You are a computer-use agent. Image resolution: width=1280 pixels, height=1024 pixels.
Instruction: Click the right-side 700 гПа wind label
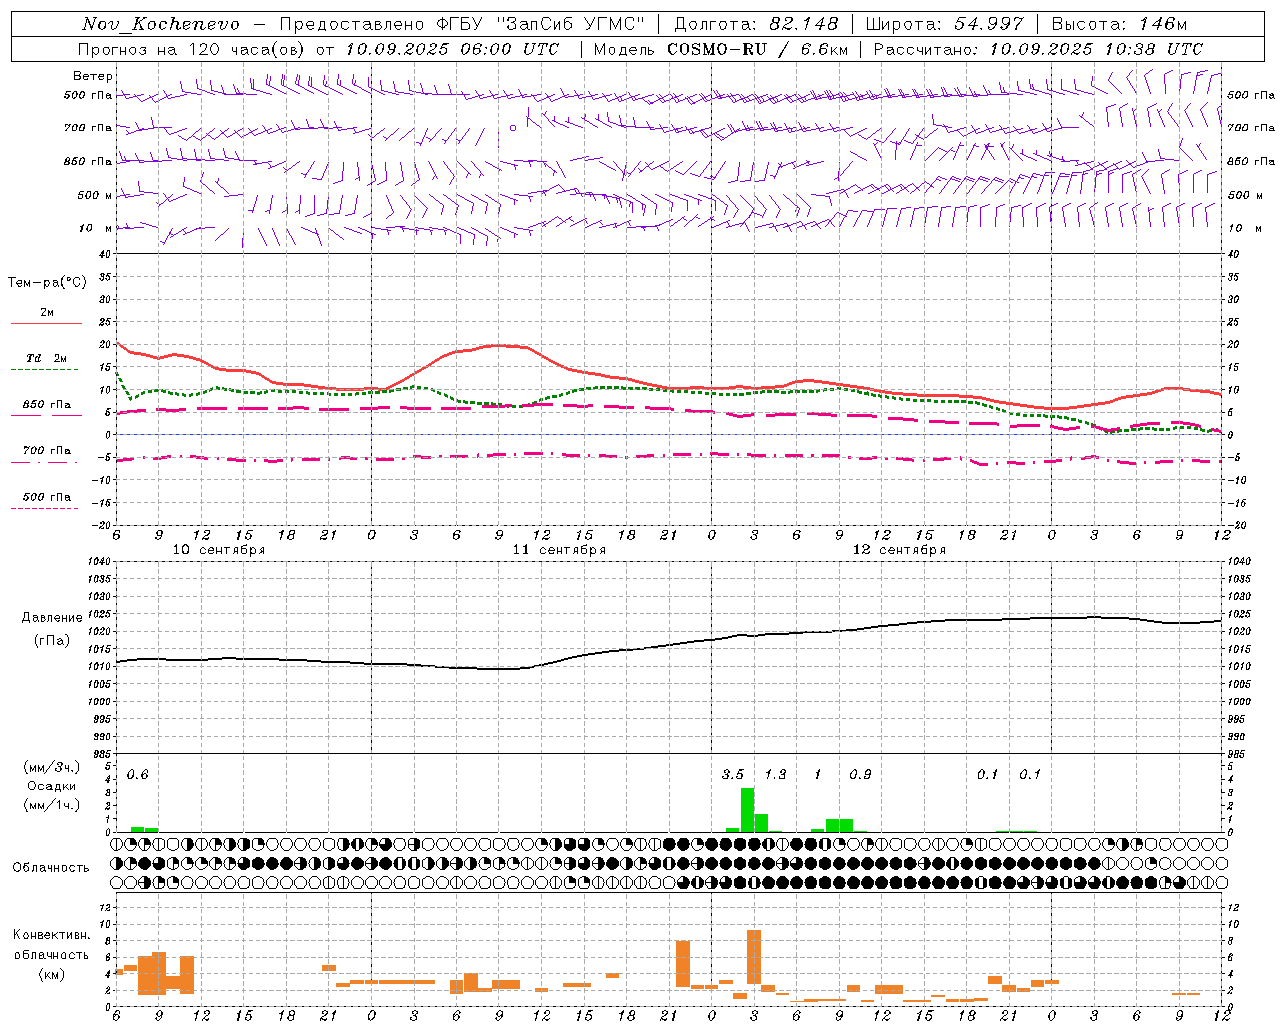1251,128
